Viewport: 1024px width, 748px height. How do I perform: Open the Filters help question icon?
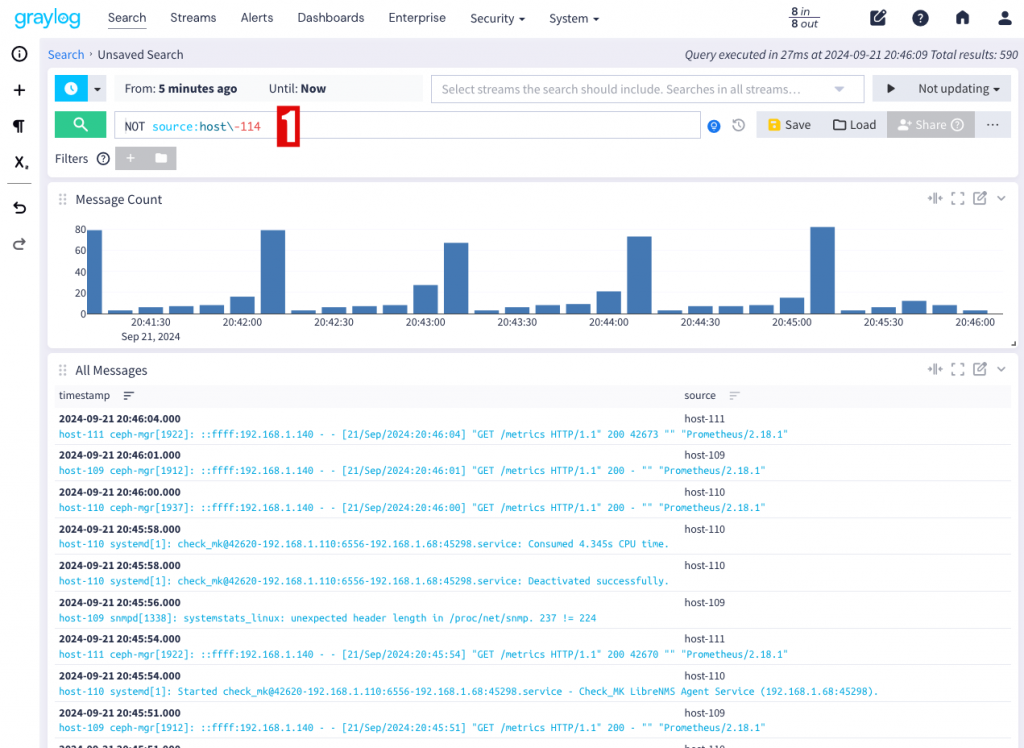click(x=103, y=159)
